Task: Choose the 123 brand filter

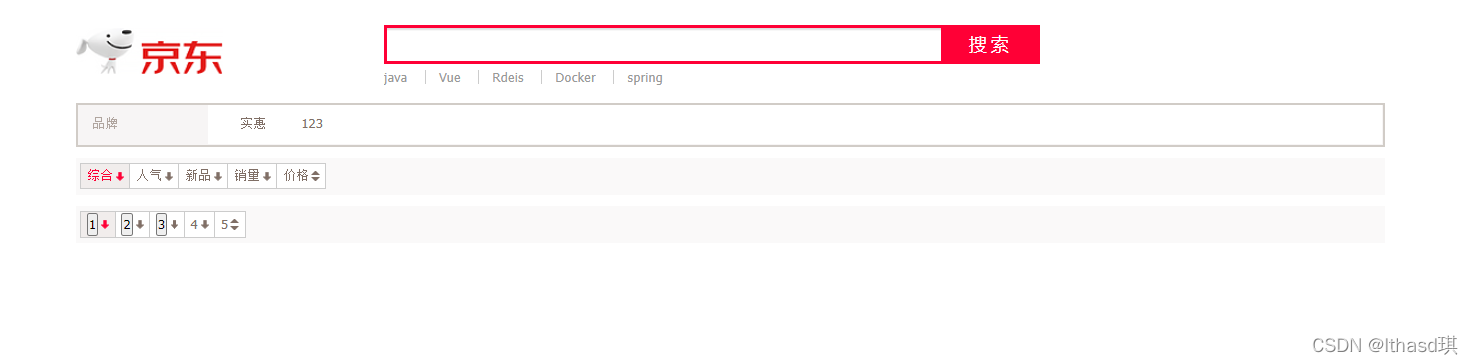Action: pyautogui.click(x=312, y=124)
